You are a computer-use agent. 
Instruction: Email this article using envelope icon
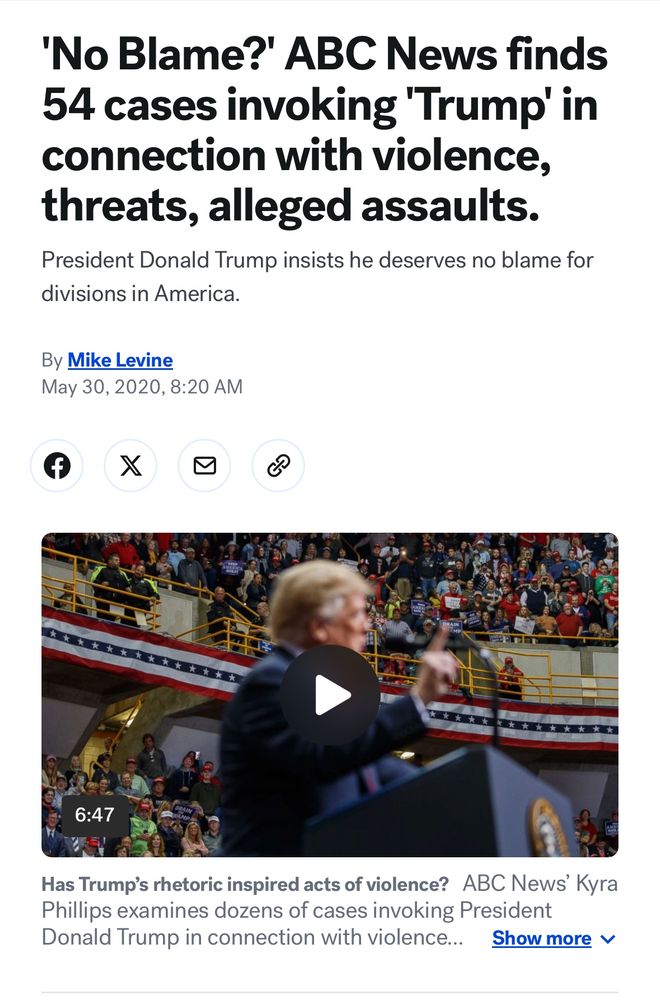(205, 466)
